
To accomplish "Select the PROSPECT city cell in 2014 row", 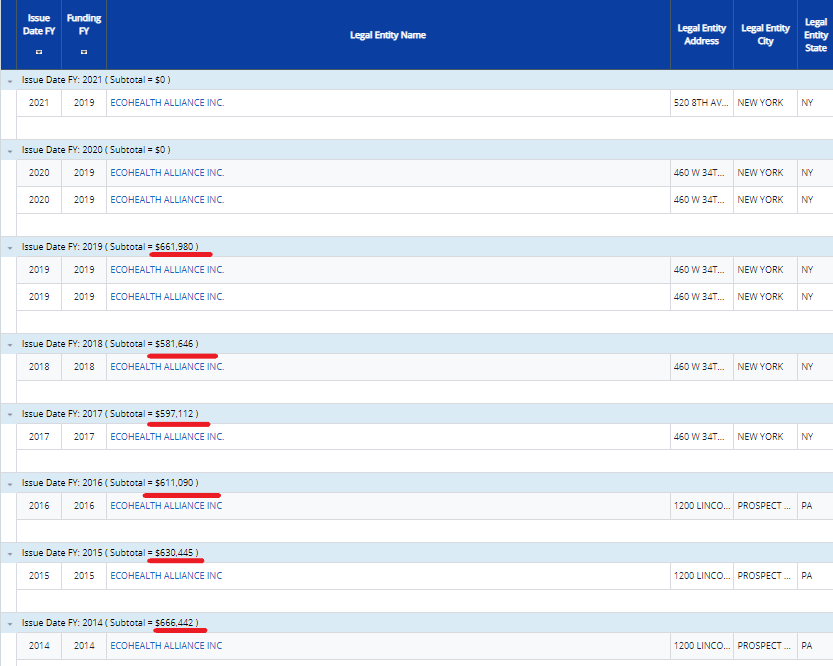I will coord(766,646).
